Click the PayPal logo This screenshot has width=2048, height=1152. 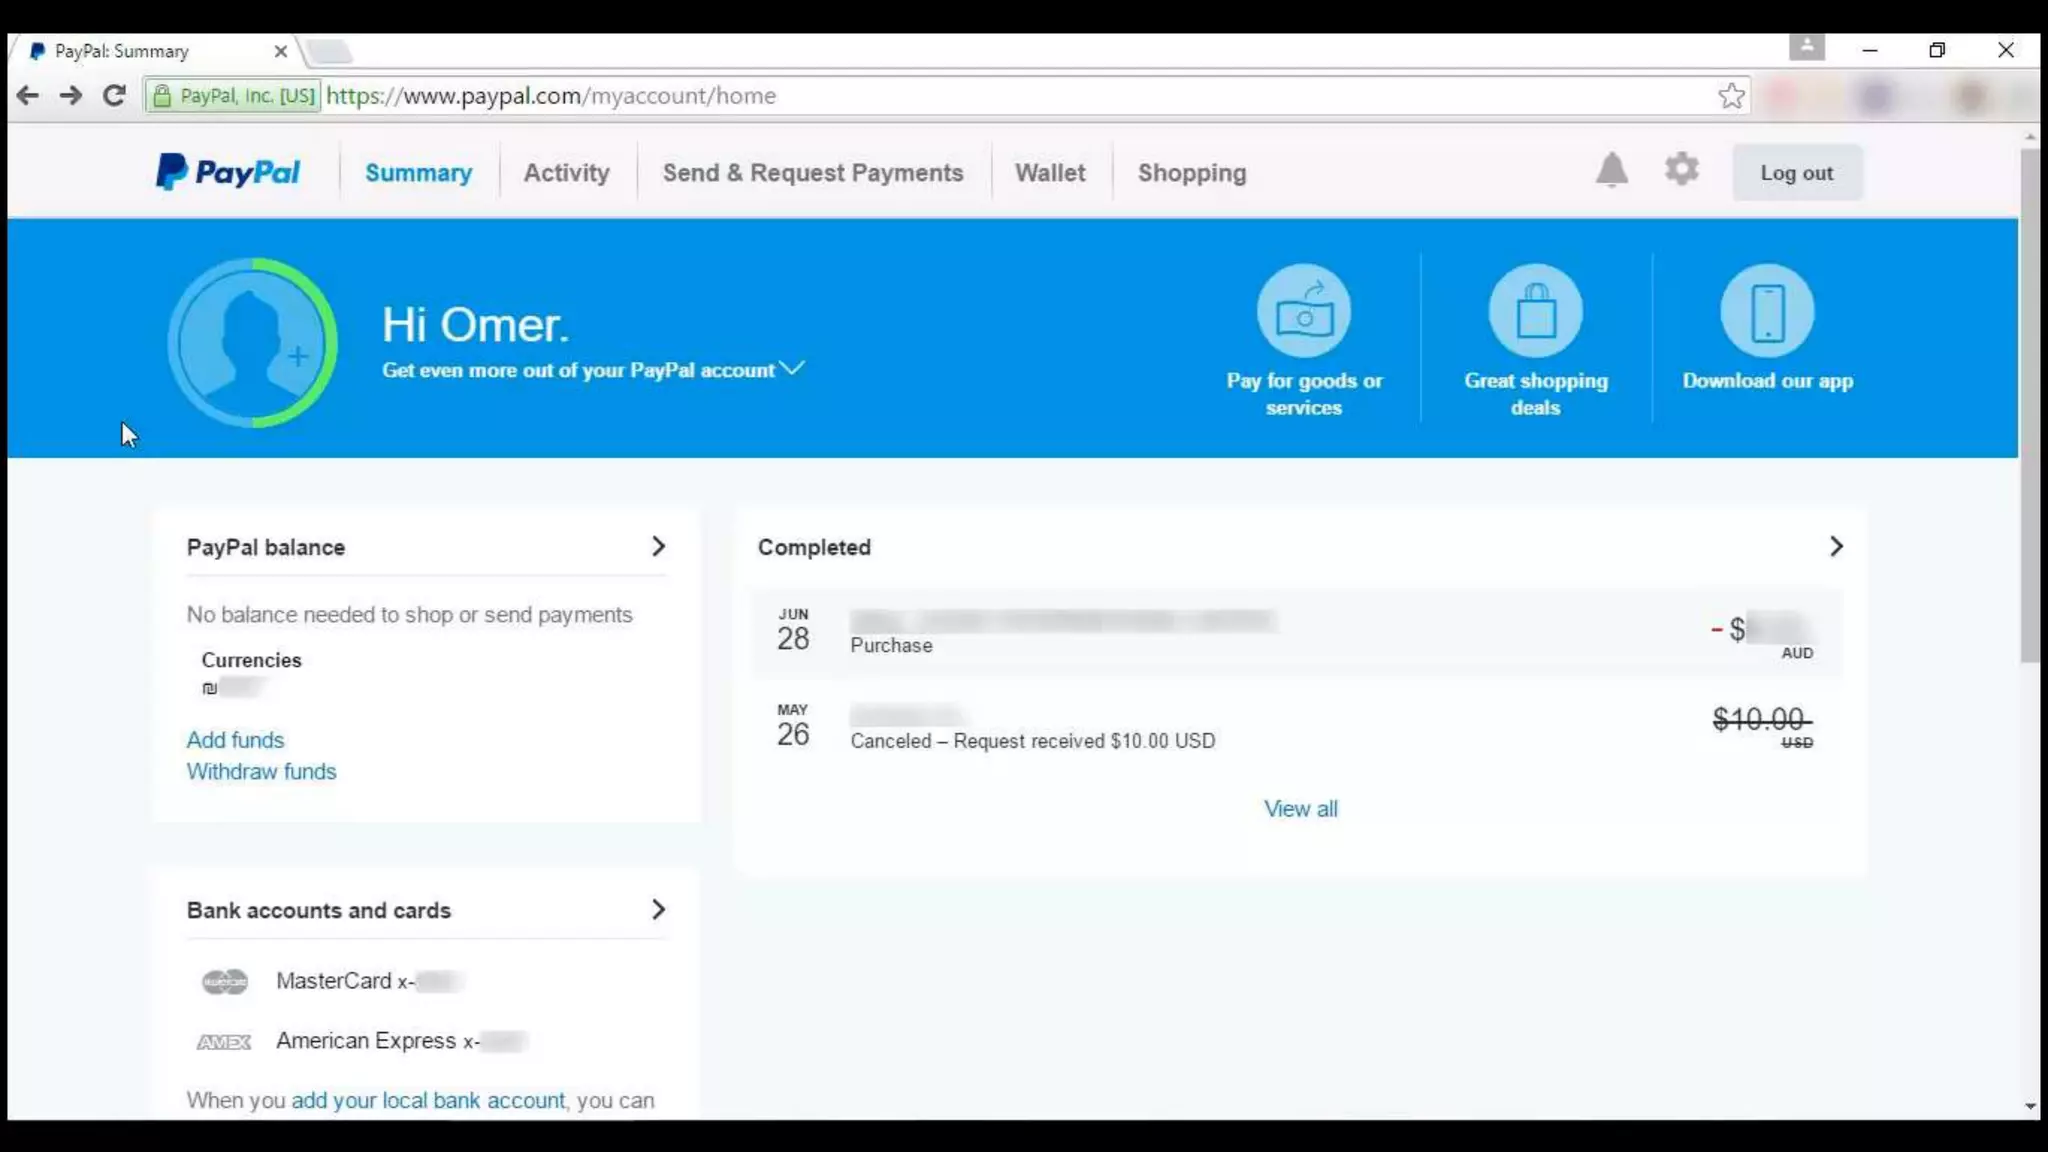pyautogui.click(x=228, y=172)
